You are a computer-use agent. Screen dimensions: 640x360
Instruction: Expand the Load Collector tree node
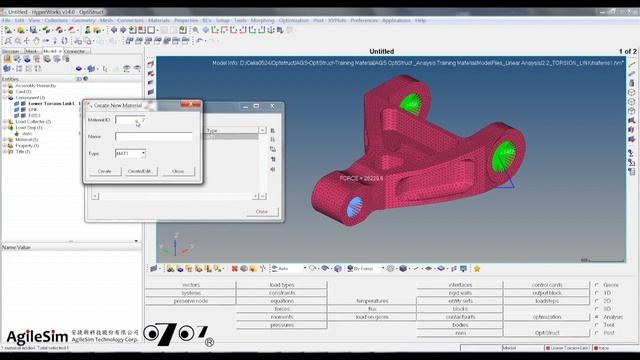click(4, 122)
